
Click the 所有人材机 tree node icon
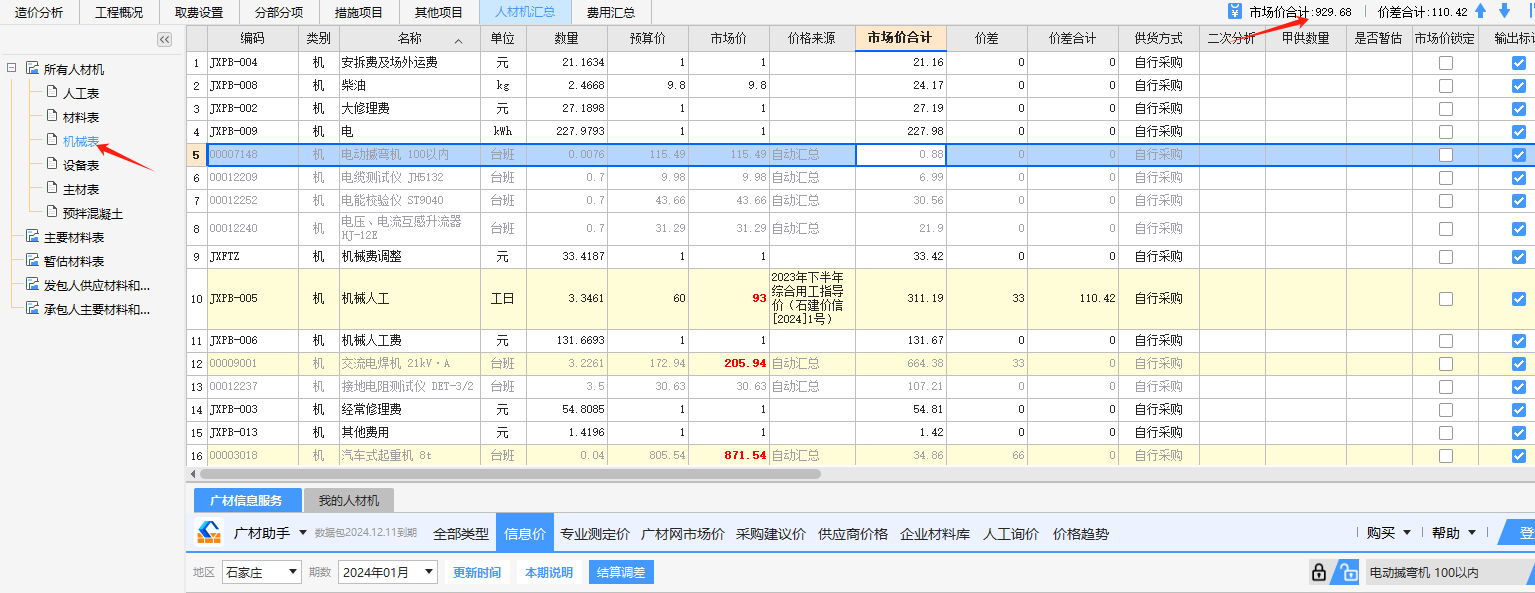pyautogui.click(x=32, y=69)
